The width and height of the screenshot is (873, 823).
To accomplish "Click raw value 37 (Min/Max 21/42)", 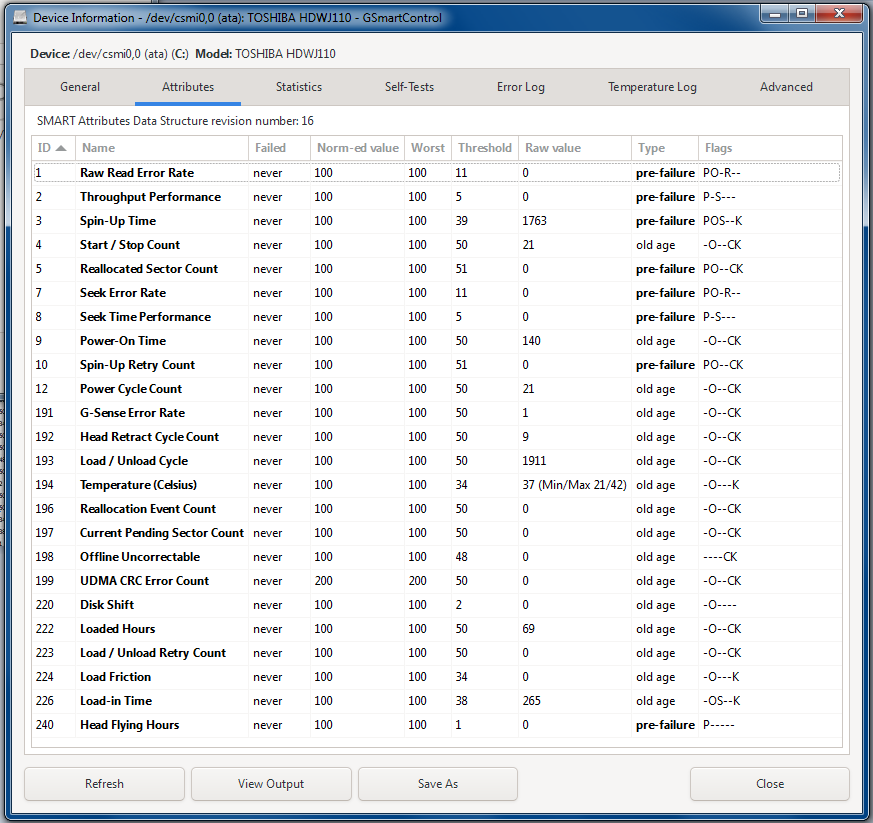I will click(x=574, y=484).
